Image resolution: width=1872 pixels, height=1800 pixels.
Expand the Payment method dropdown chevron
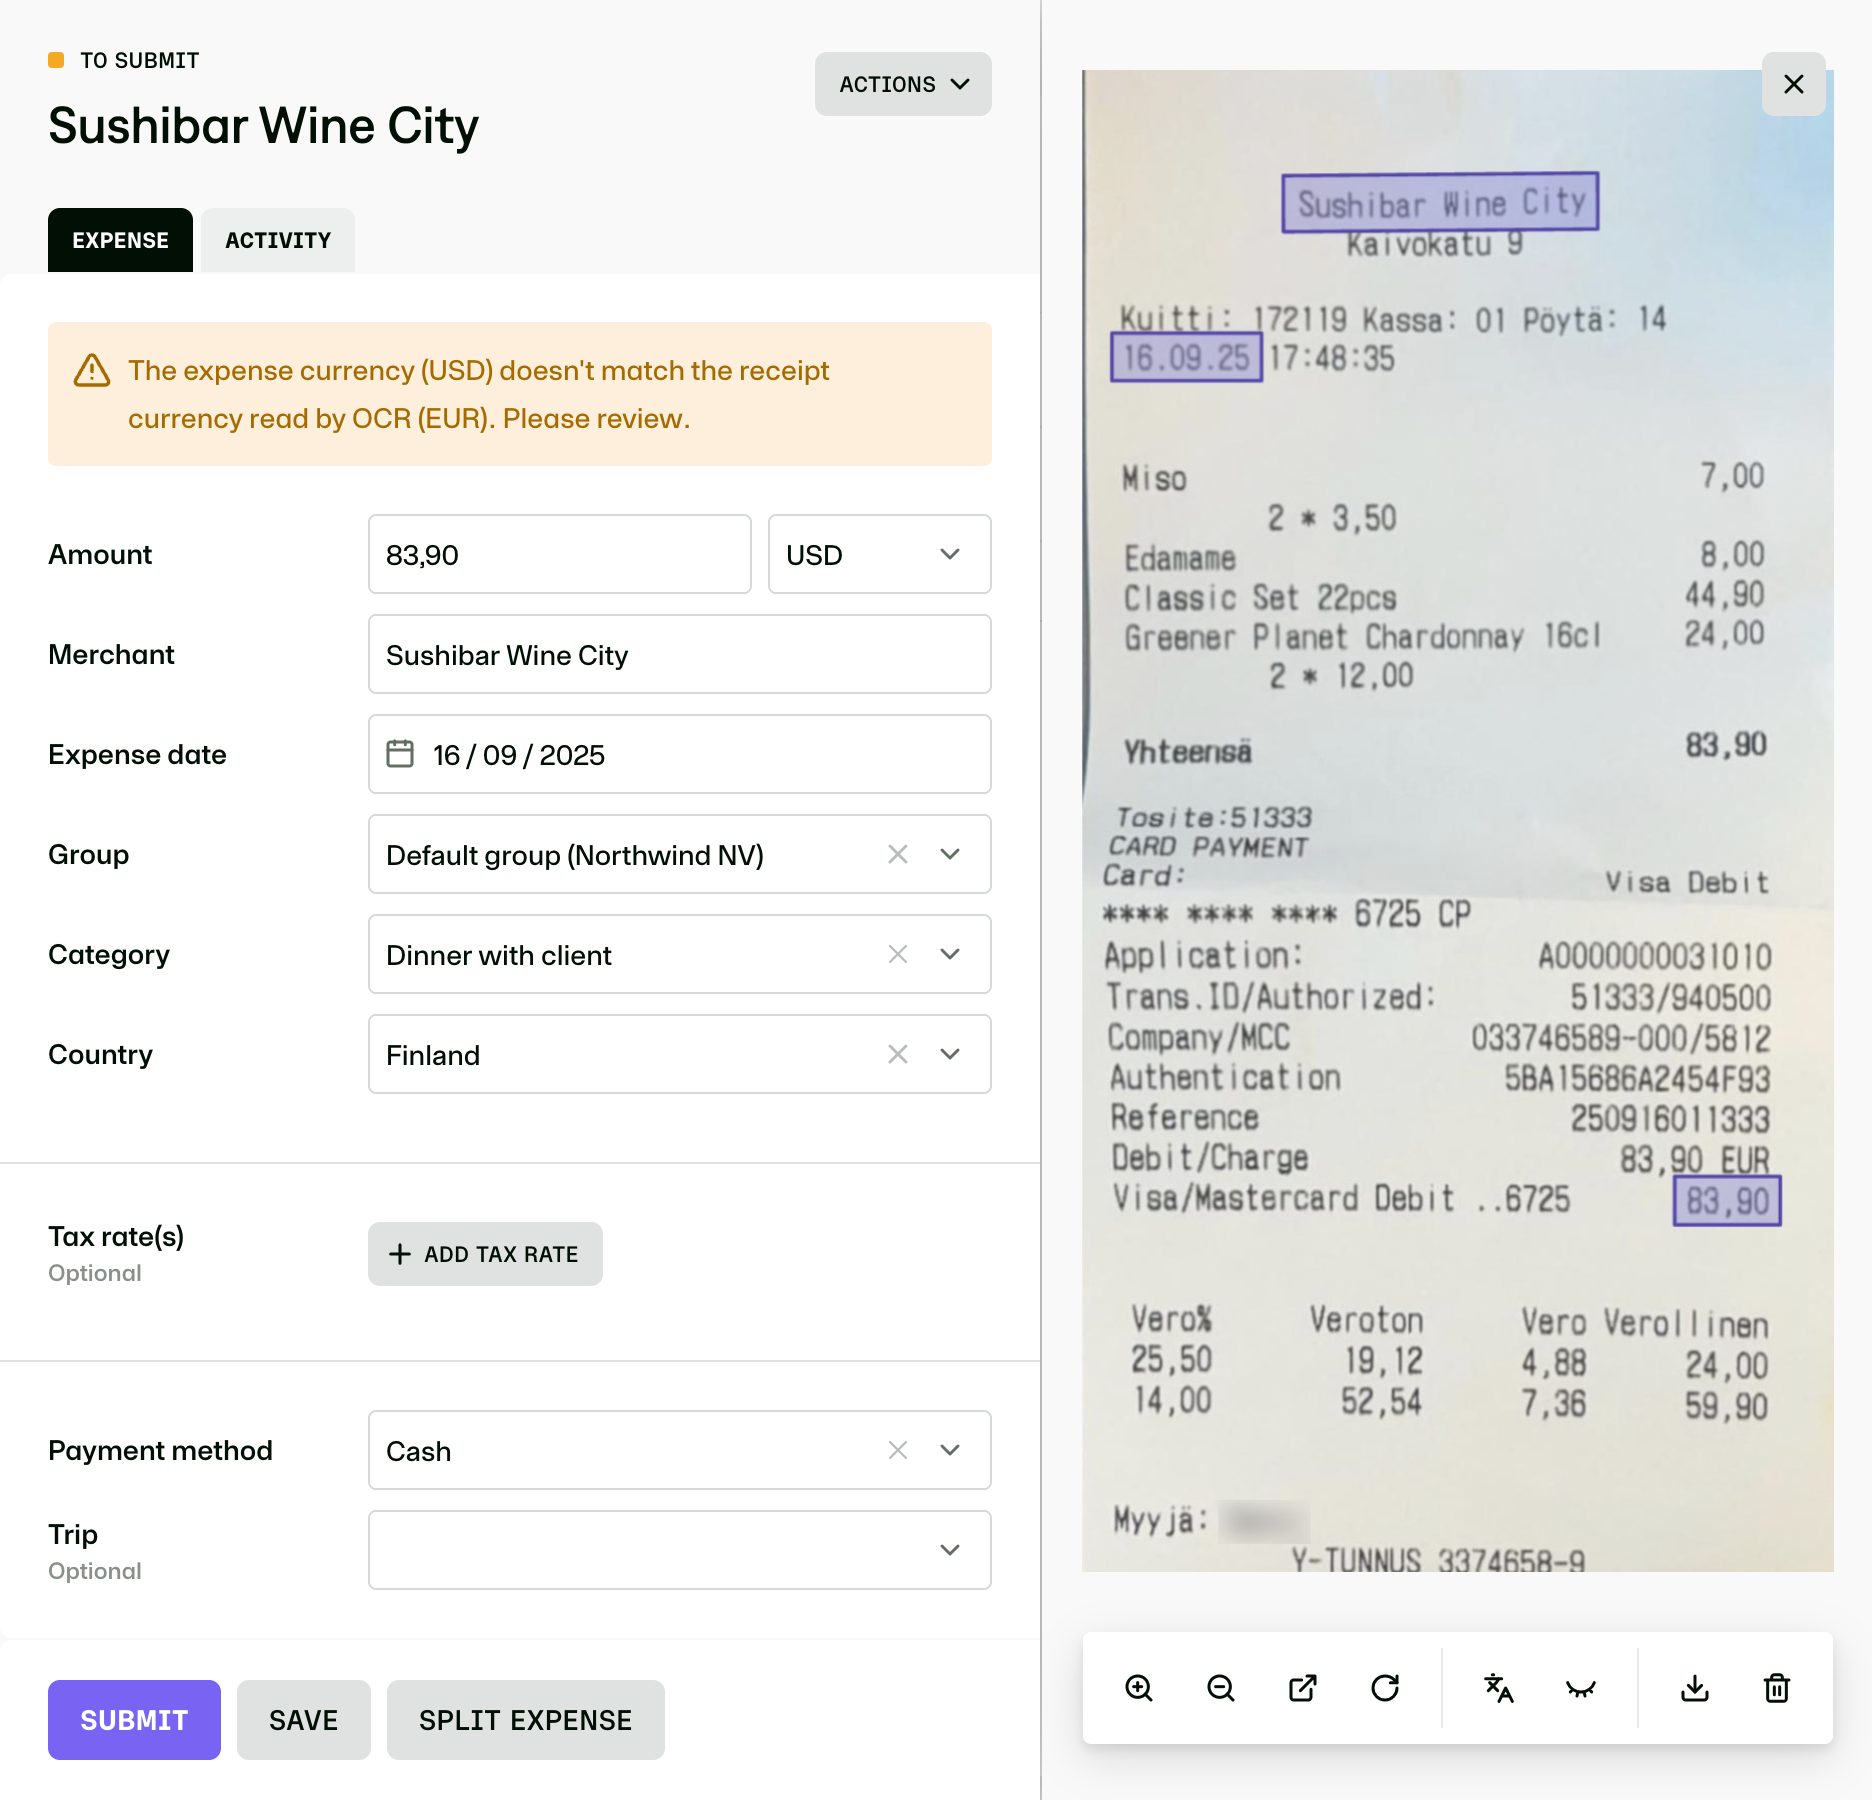click(x=950, y=1450)
